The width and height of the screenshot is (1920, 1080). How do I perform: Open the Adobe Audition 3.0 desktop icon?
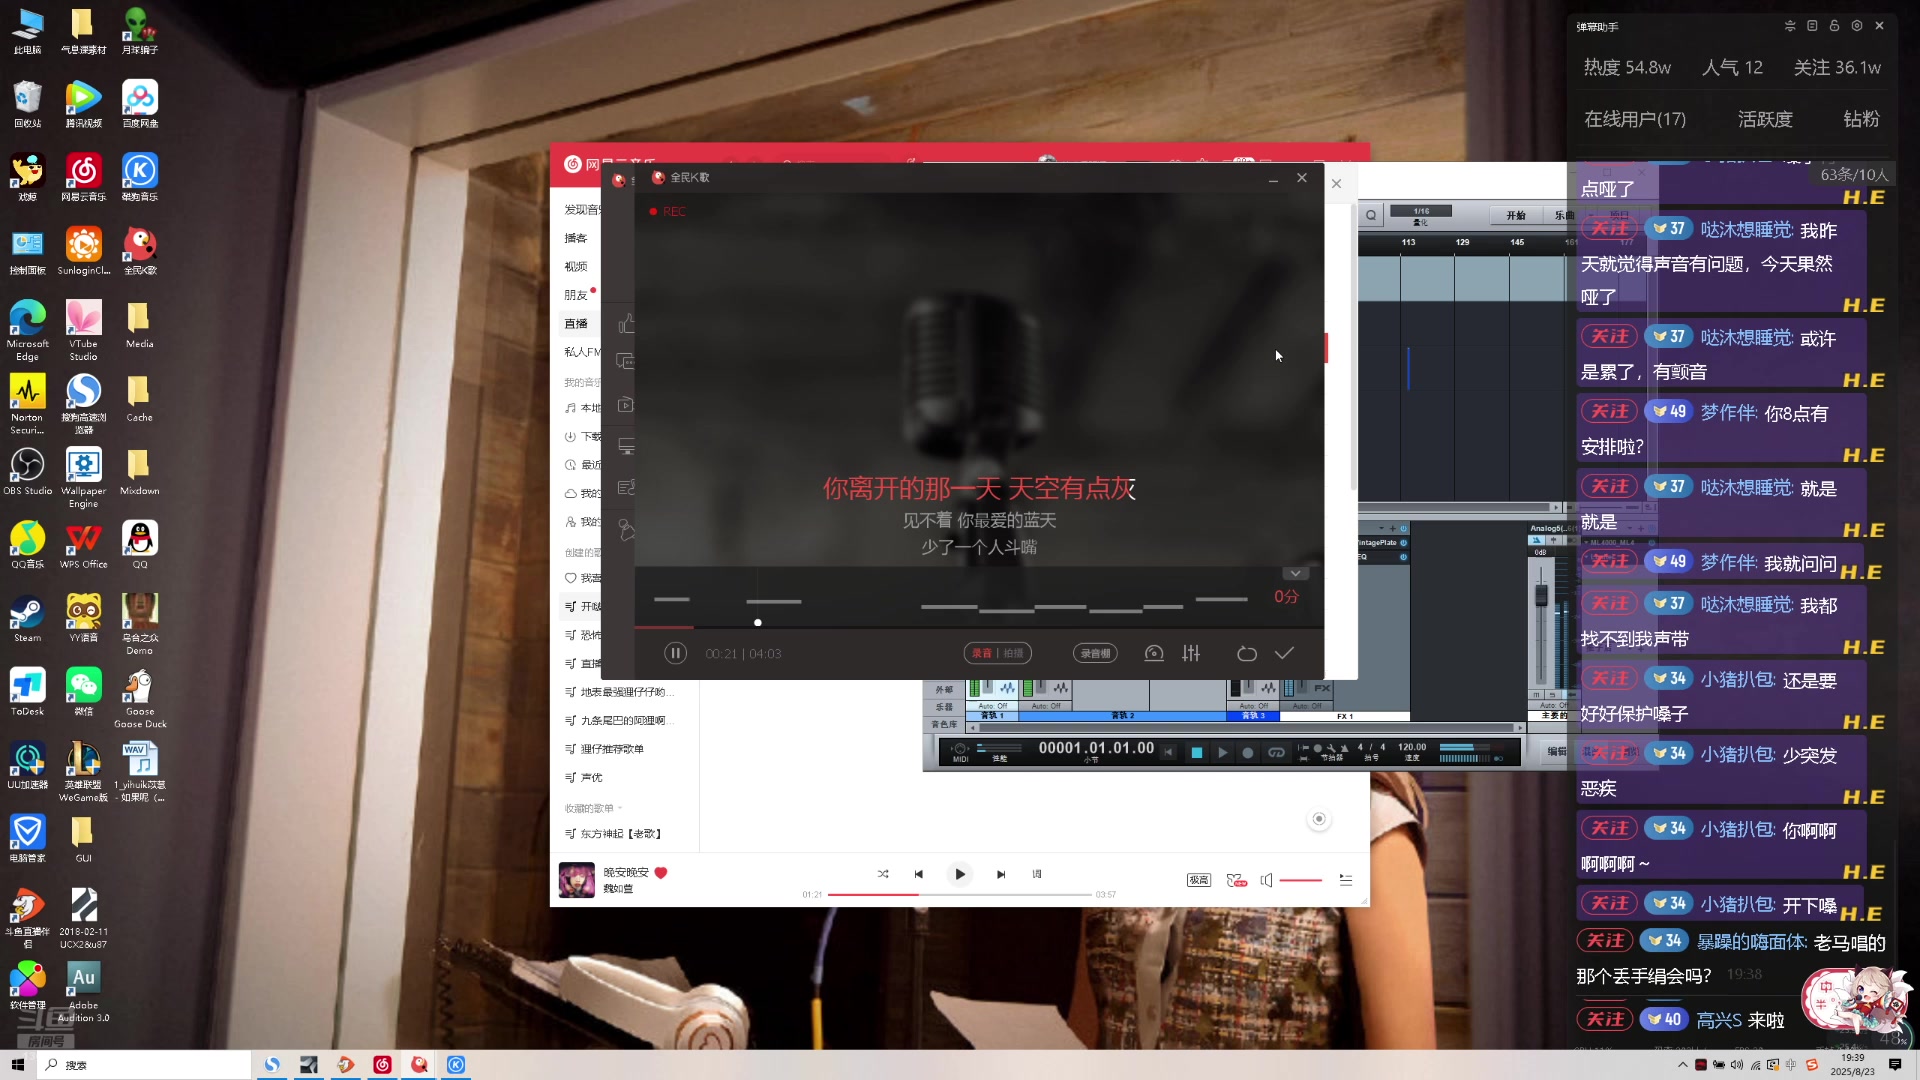point(83,991)
